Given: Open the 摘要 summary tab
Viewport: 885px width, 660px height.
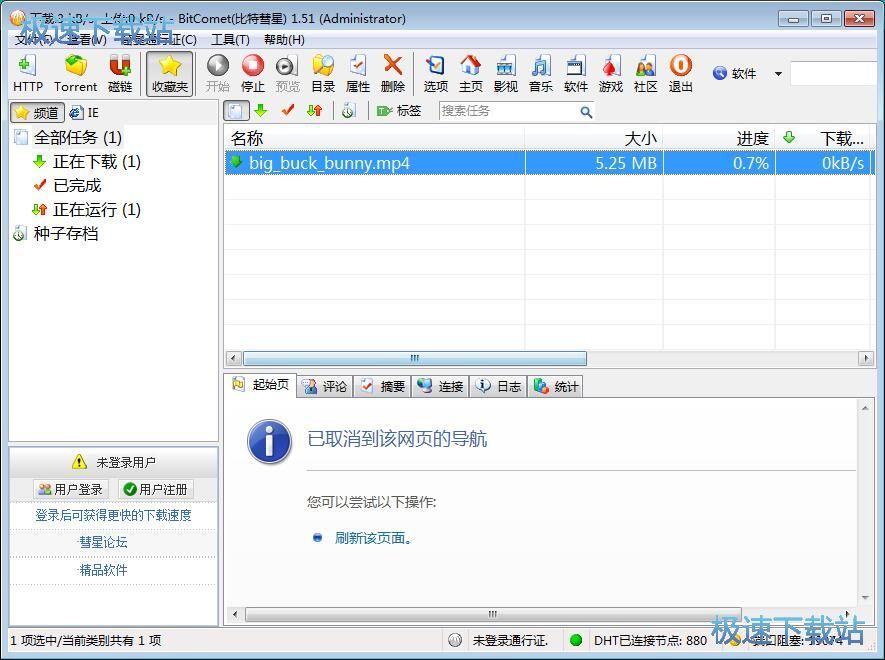Looking at the screenshot, I should 383,386.
